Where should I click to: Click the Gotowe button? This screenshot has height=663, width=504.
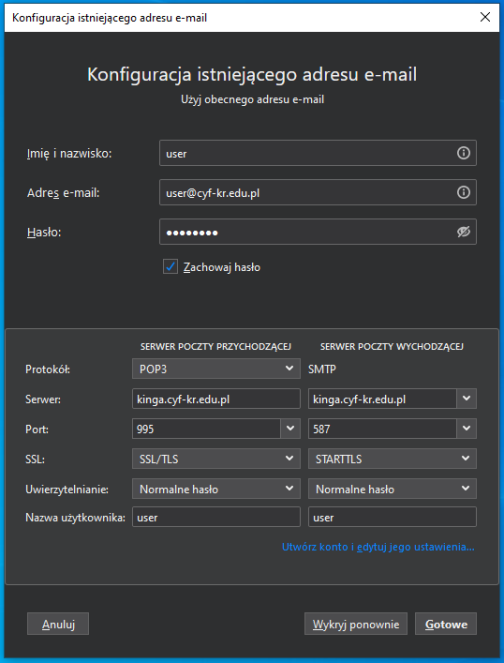point(446,624)
